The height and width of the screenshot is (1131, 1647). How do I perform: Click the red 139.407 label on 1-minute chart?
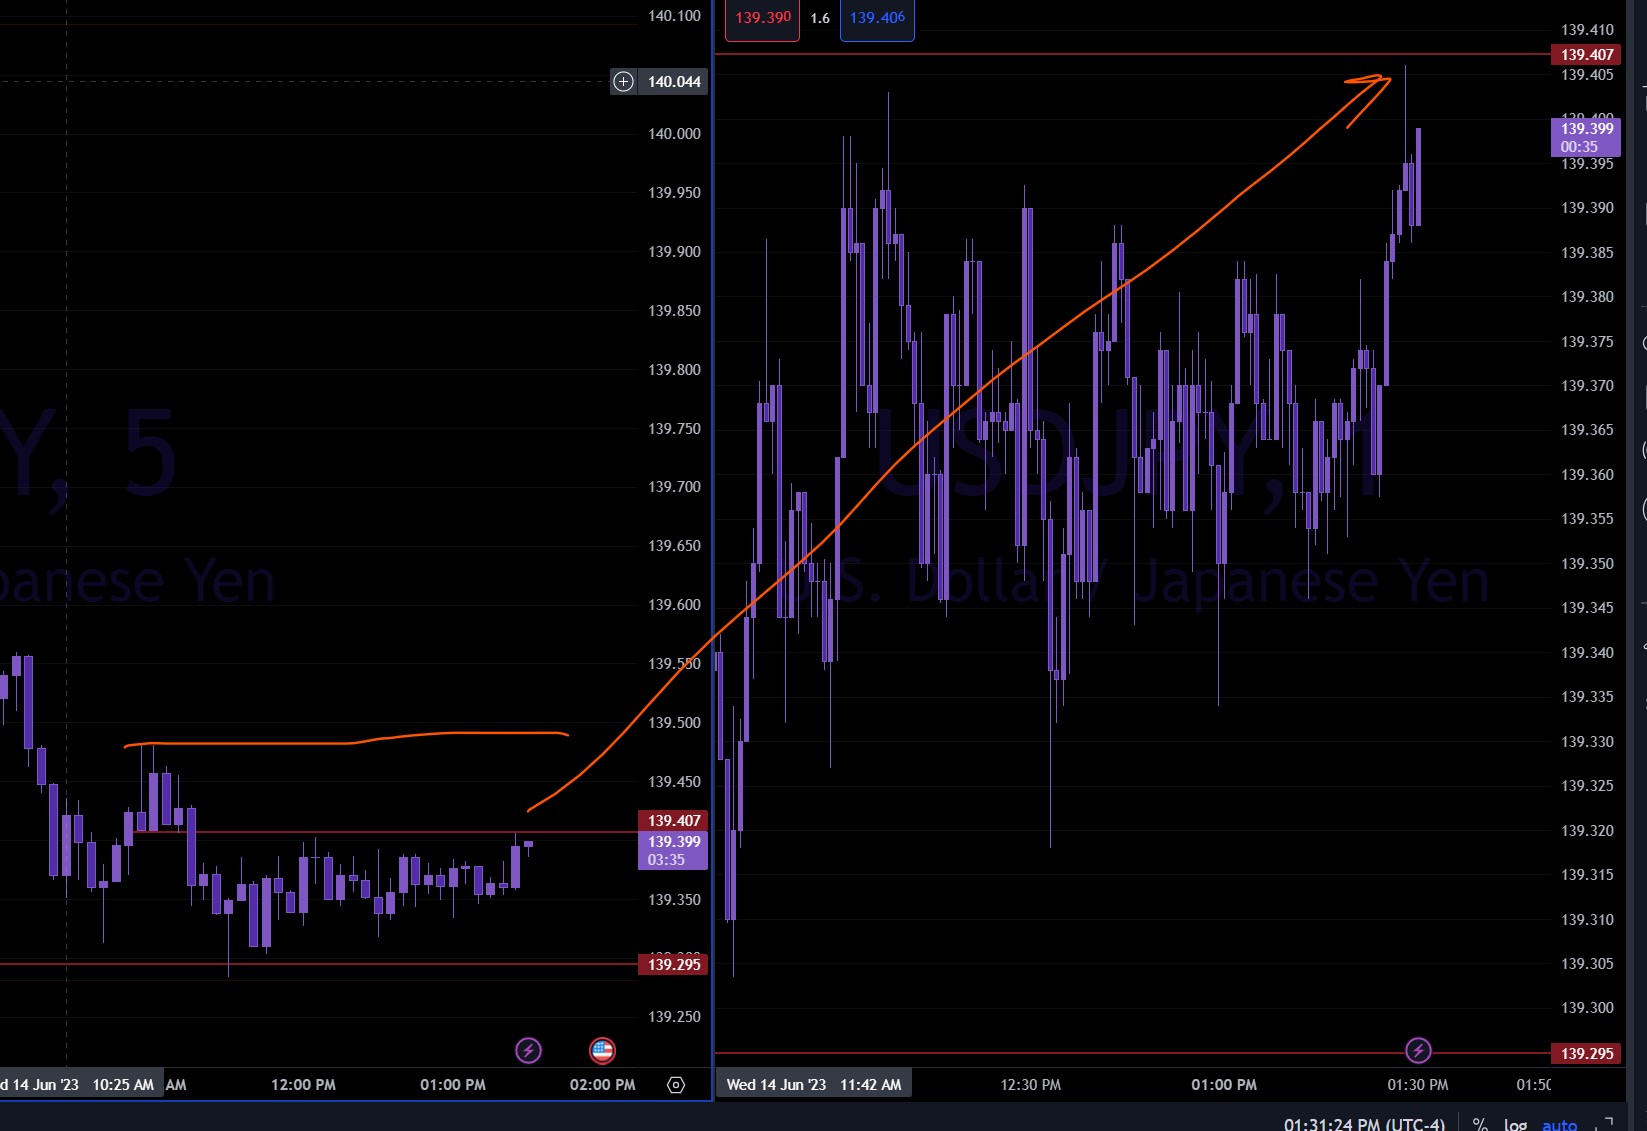pyautogui.click(x=1587, y=54)
